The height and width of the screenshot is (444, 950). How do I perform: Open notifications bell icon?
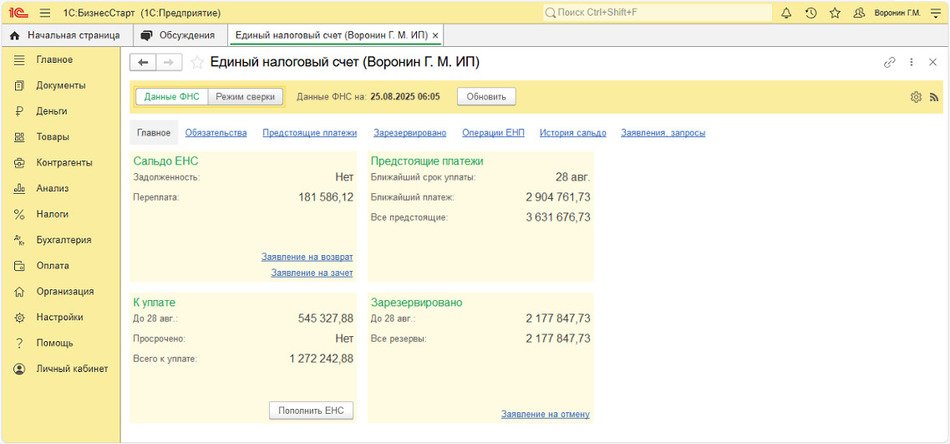click(786, 13)
